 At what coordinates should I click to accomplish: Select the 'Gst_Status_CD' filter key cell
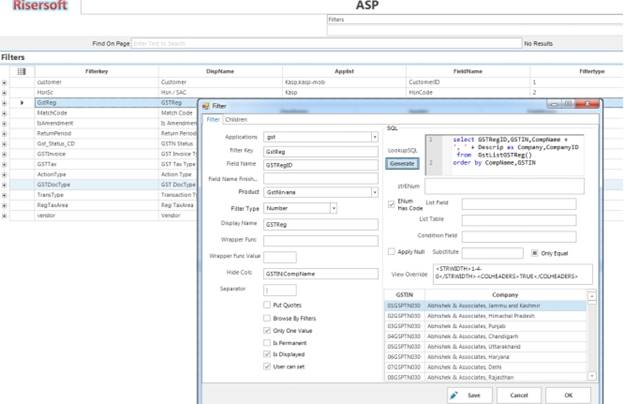tap(97, 144)
